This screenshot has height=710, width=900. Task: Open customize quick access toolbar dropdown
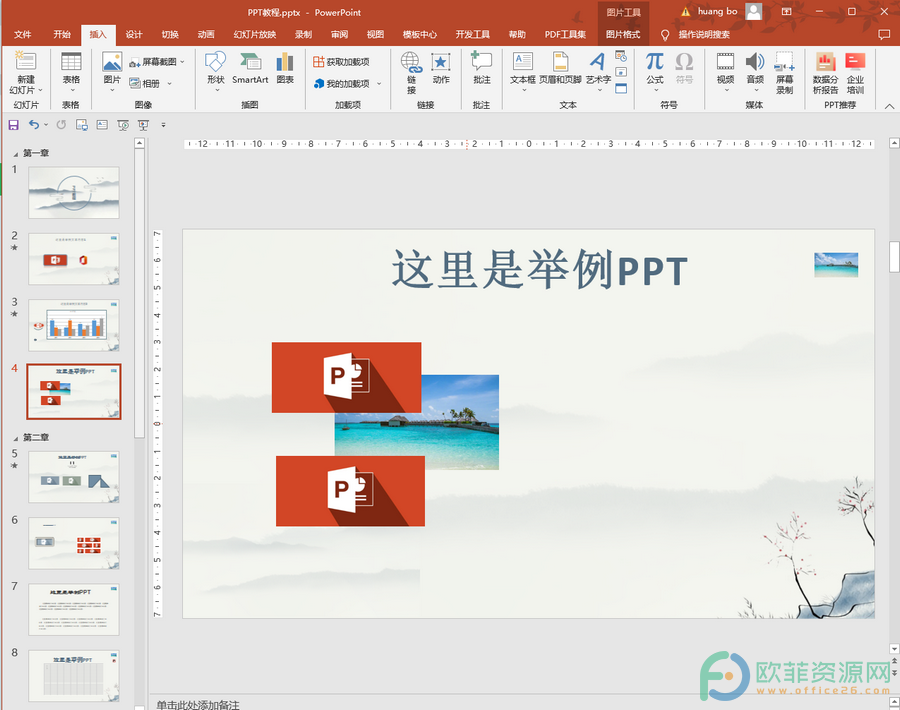coord(164,125)
